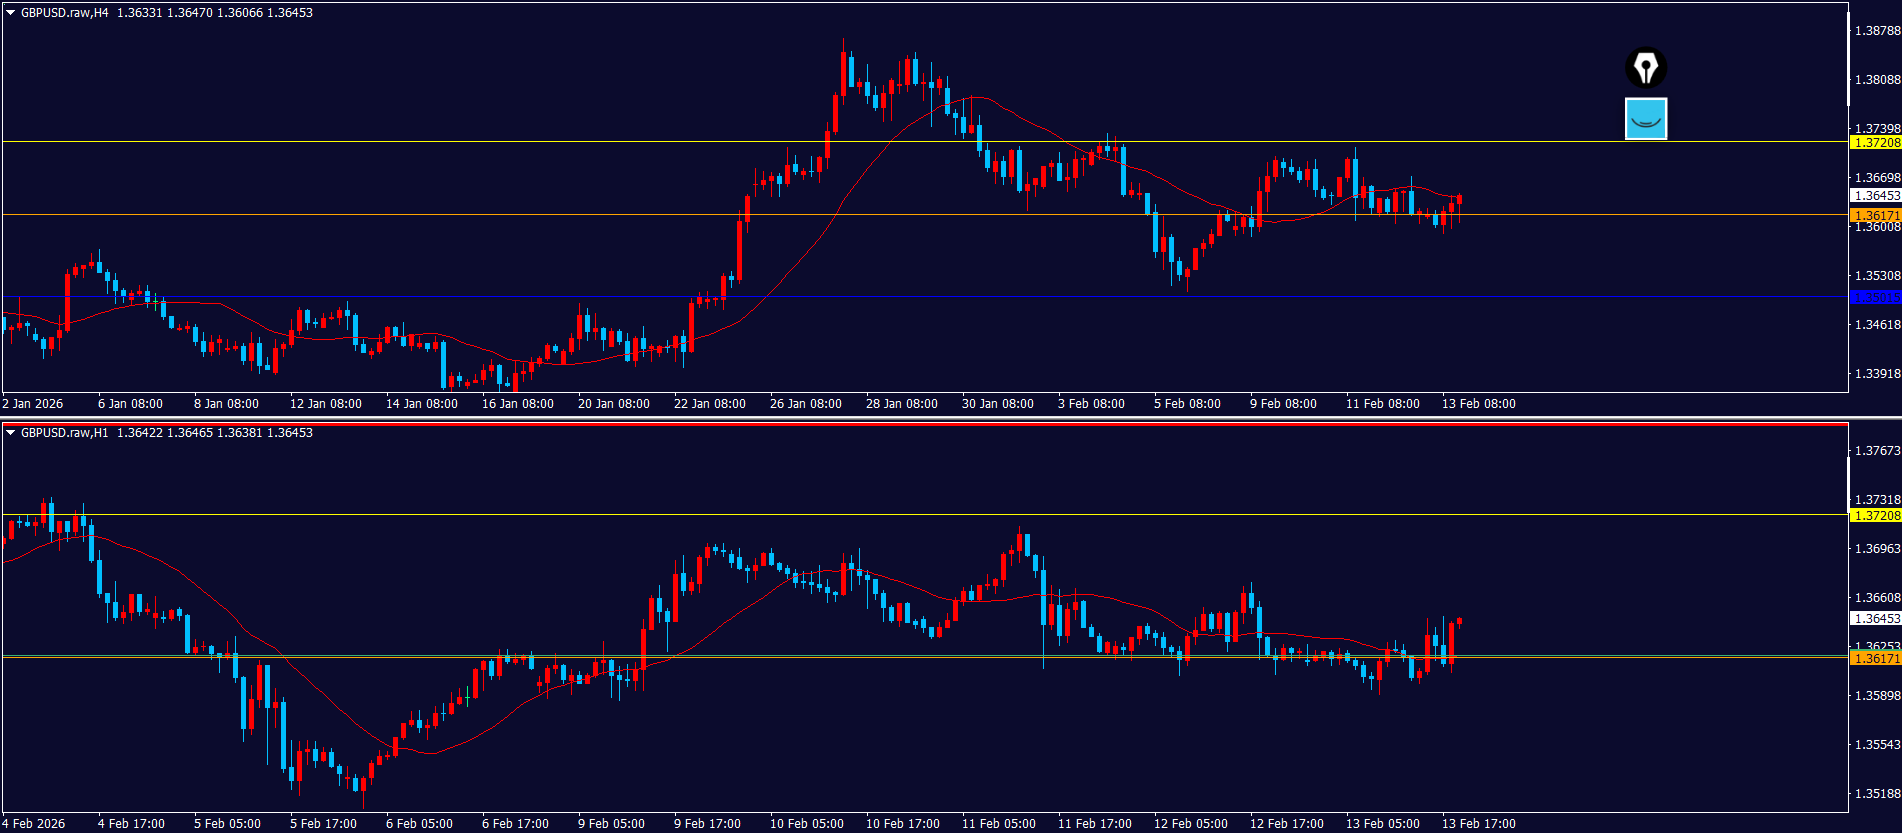
Task: Click the 1.38788 price level on H4 scale
Action: click(1877, 31)
